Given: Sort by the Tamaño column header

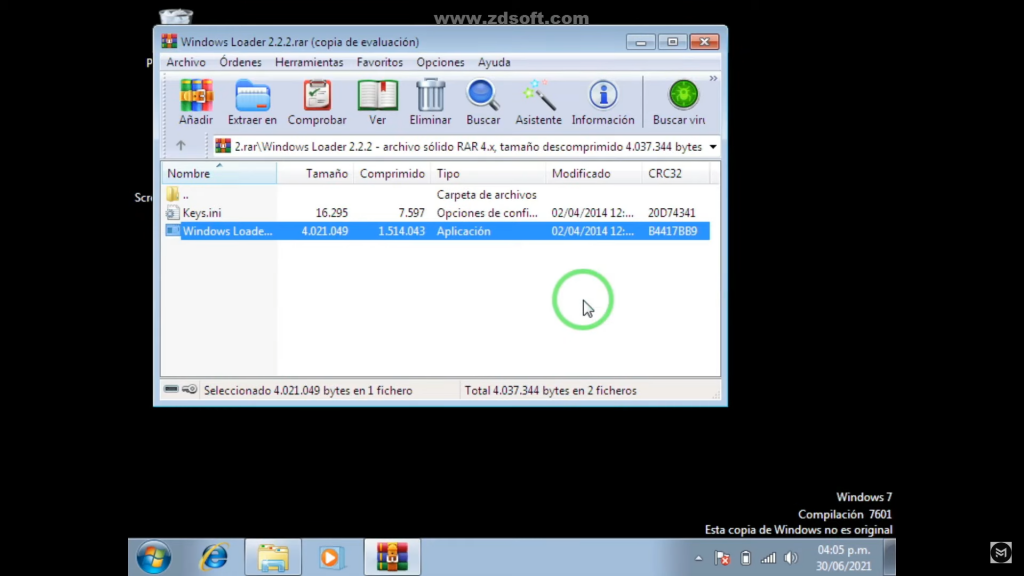Looking at the screenshot, I should (x=315, y=173).
